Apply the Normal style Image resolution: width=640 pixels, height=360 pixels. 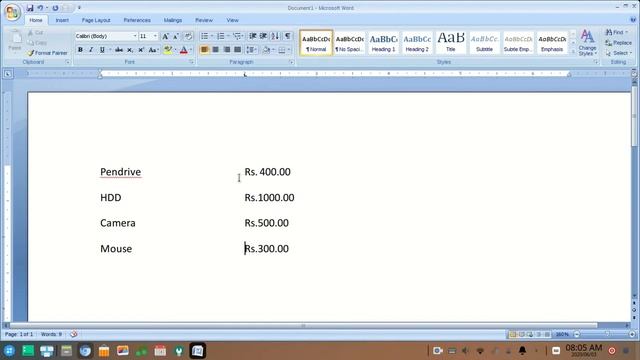[x=316, y=42]
